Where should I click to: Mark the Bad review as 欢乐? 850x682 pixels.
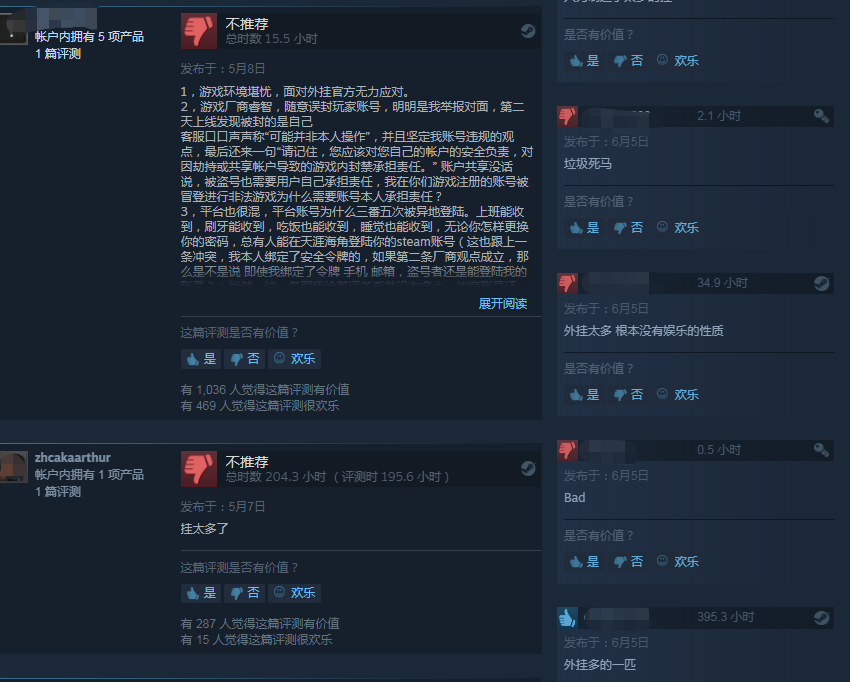point(678,562)
